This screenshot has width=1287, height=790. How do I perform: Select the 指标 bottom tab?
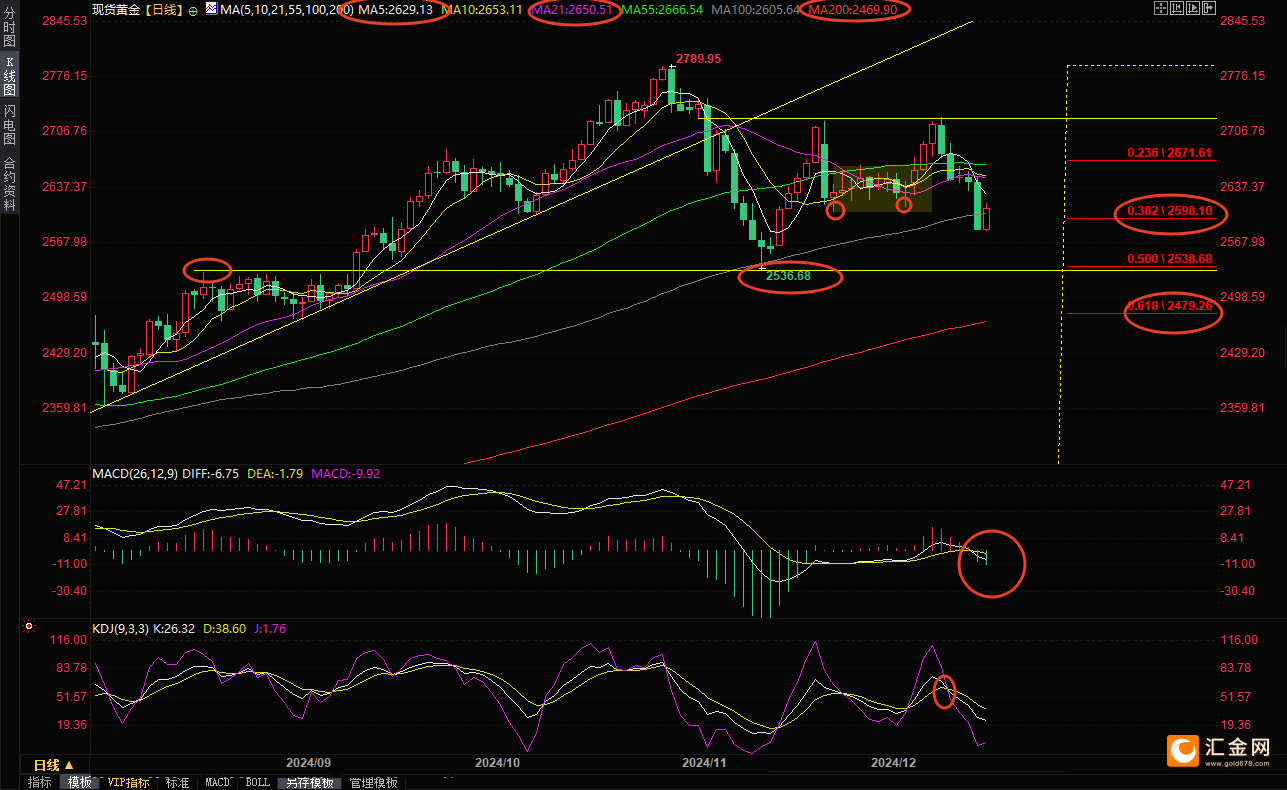pyautogui.click(x=40, y=782)
